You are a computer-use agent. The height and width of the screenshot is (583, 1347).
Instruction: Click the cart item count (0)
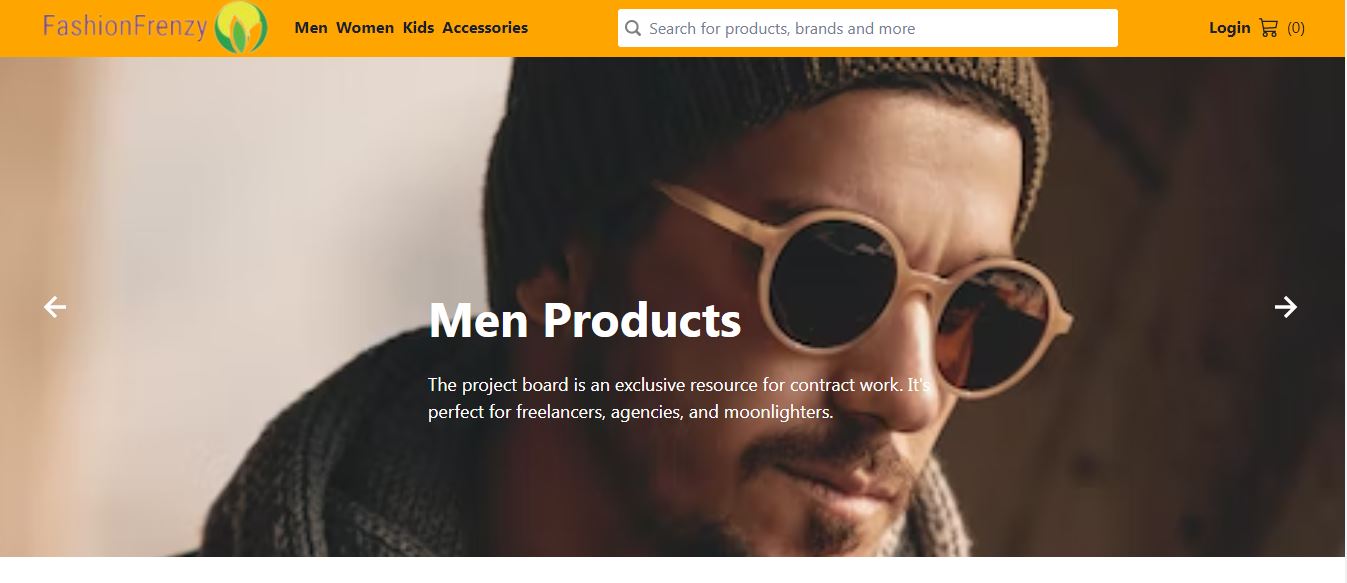[x=1296, y=28]
